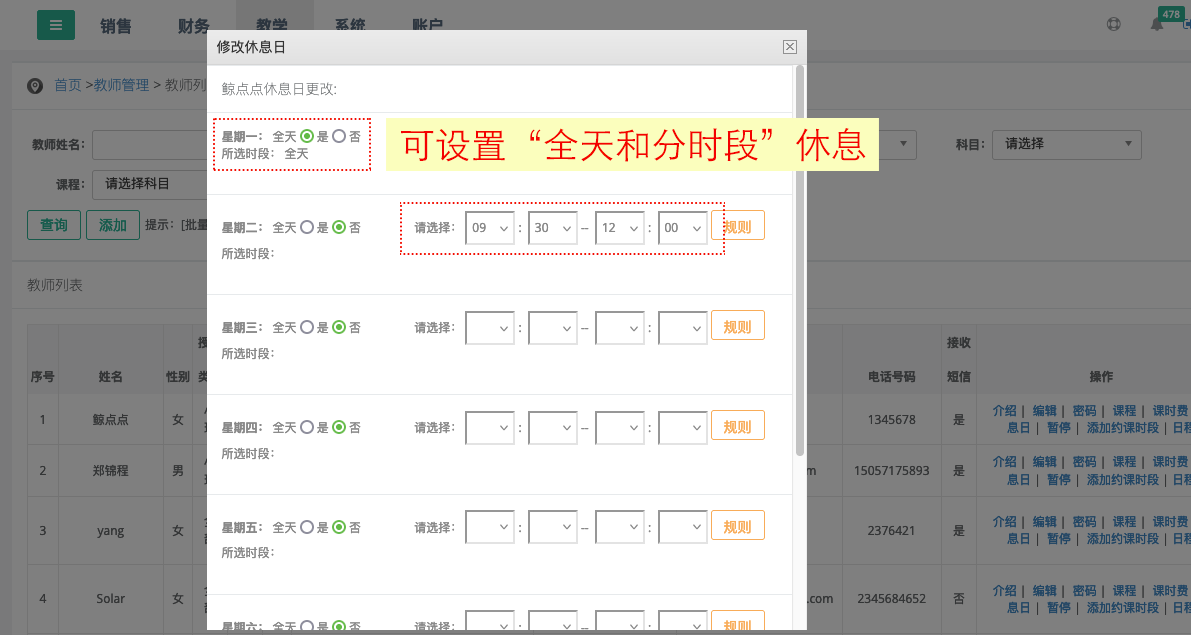Viewport: 1191px width, 635px height.
Task: Open 星期五 start-hour dropdown
Action: (489, 528)
